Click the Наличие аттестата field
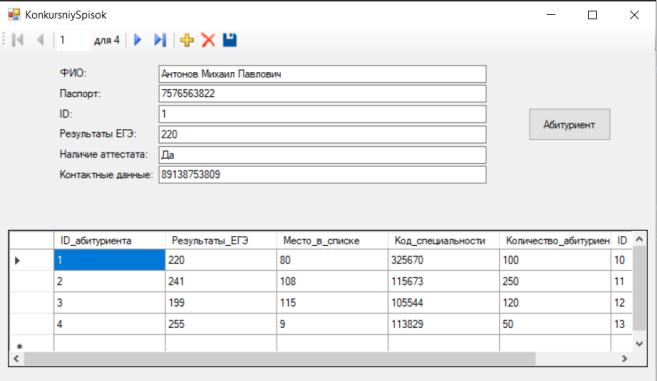657x381 pixels. (x=322, y=155)
